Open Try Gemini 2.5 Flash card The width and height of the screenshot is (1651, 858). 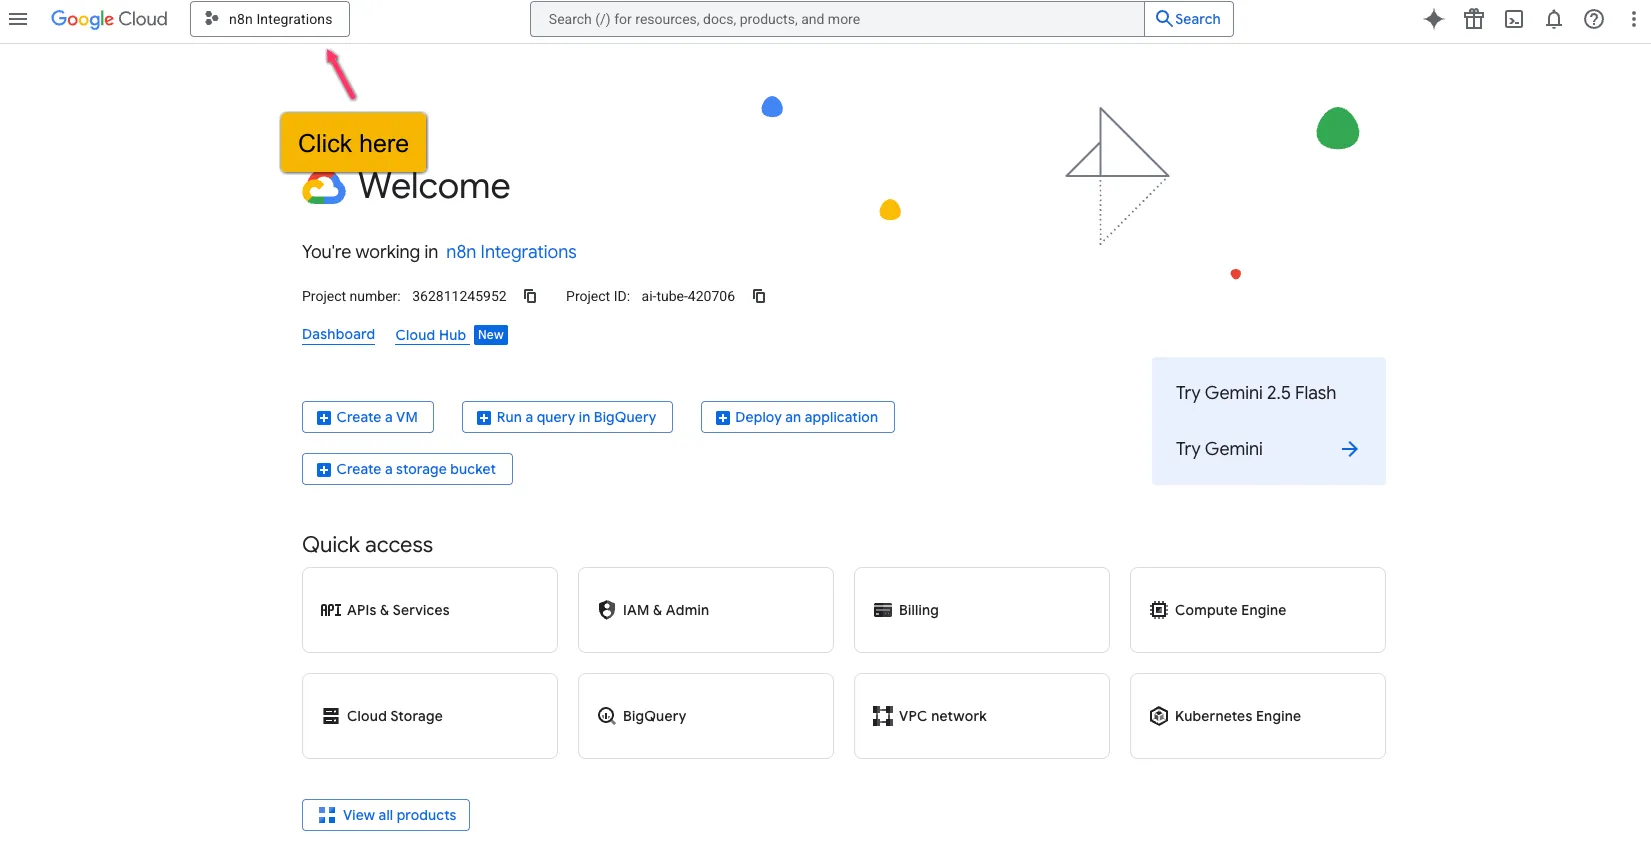click(1268, 421)
